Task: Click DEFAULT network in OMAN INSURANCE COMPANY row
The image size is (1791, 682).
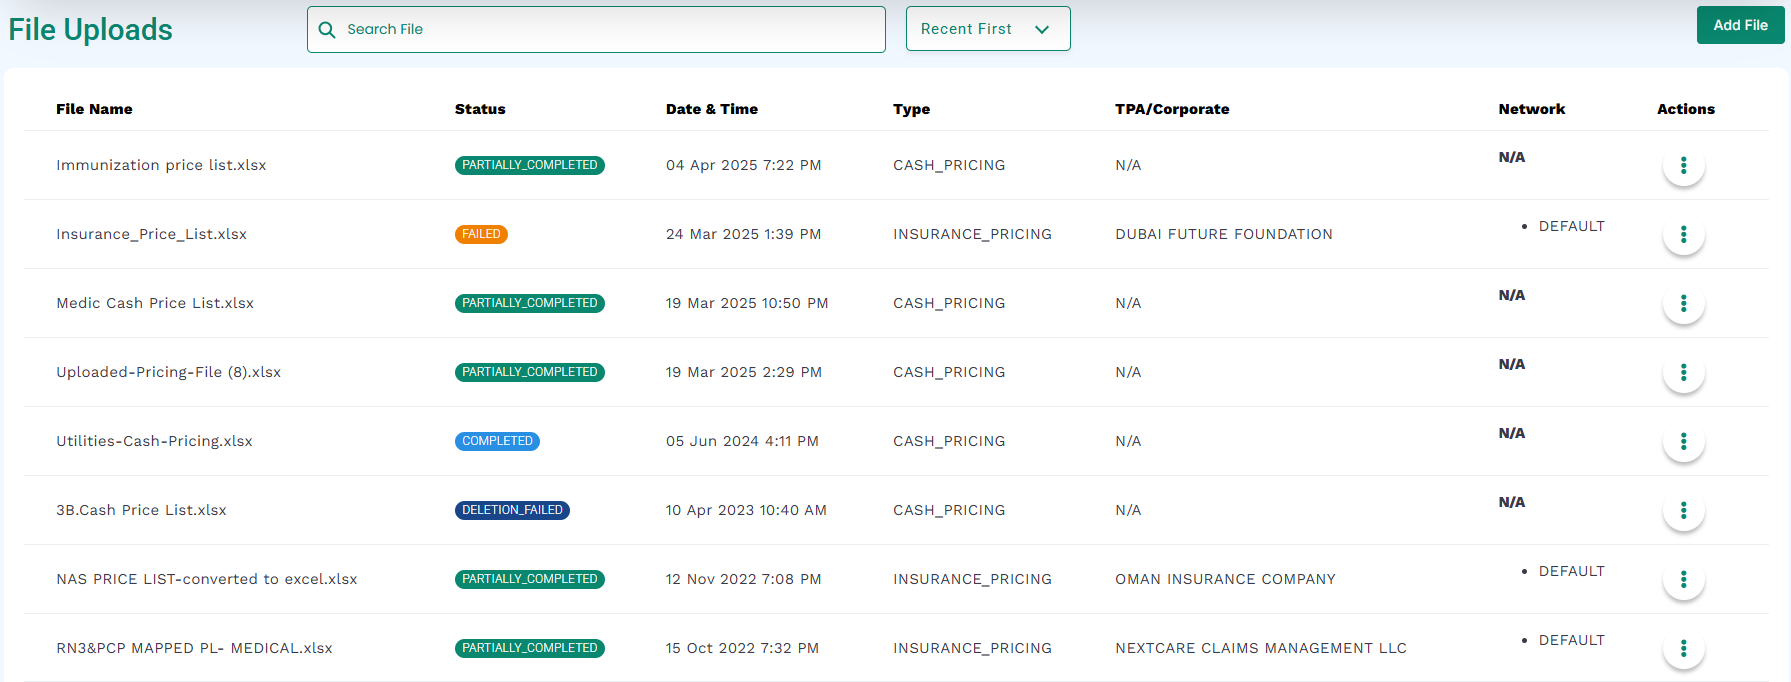Action: (x=1571, y=571)
